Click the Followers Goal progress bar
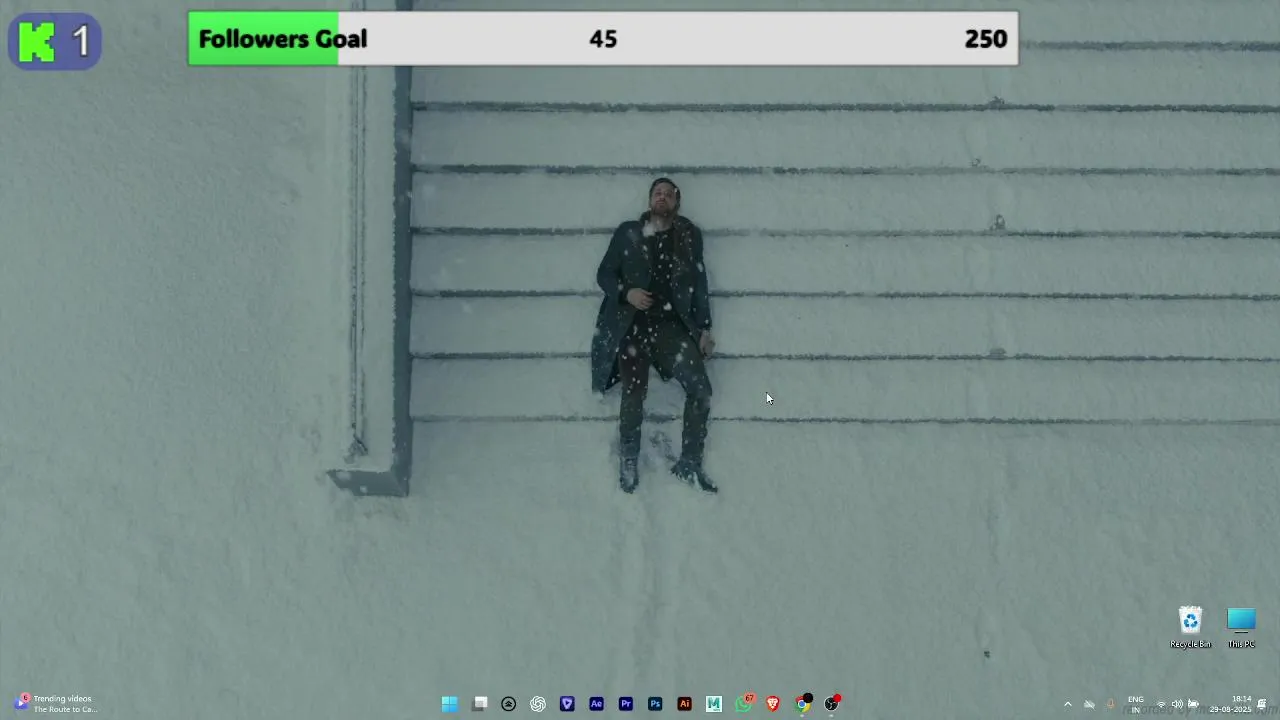Screen dimensions: 1280x720 coord(603,39)
